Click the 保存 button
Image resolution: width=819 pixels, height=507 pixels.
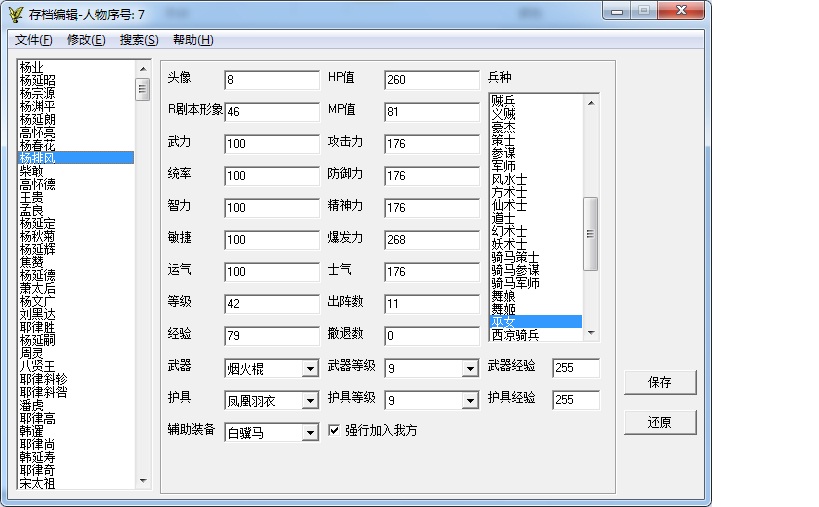pos(660,382)
